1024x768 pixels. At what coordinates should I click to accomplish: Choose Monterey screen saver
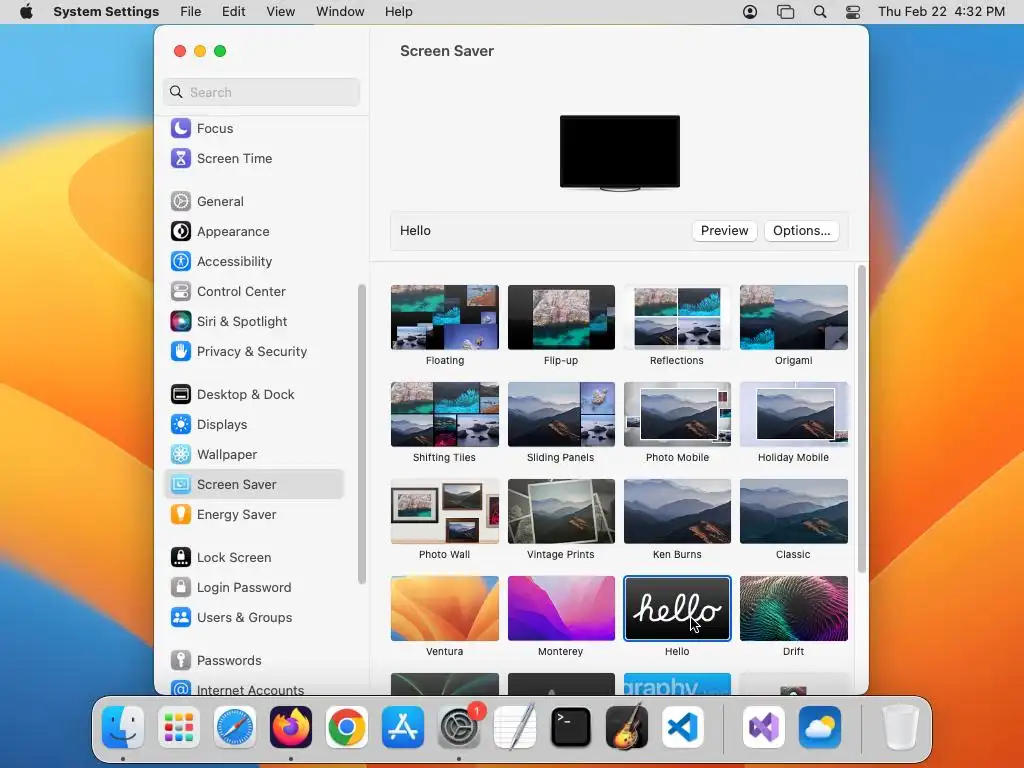561,609
